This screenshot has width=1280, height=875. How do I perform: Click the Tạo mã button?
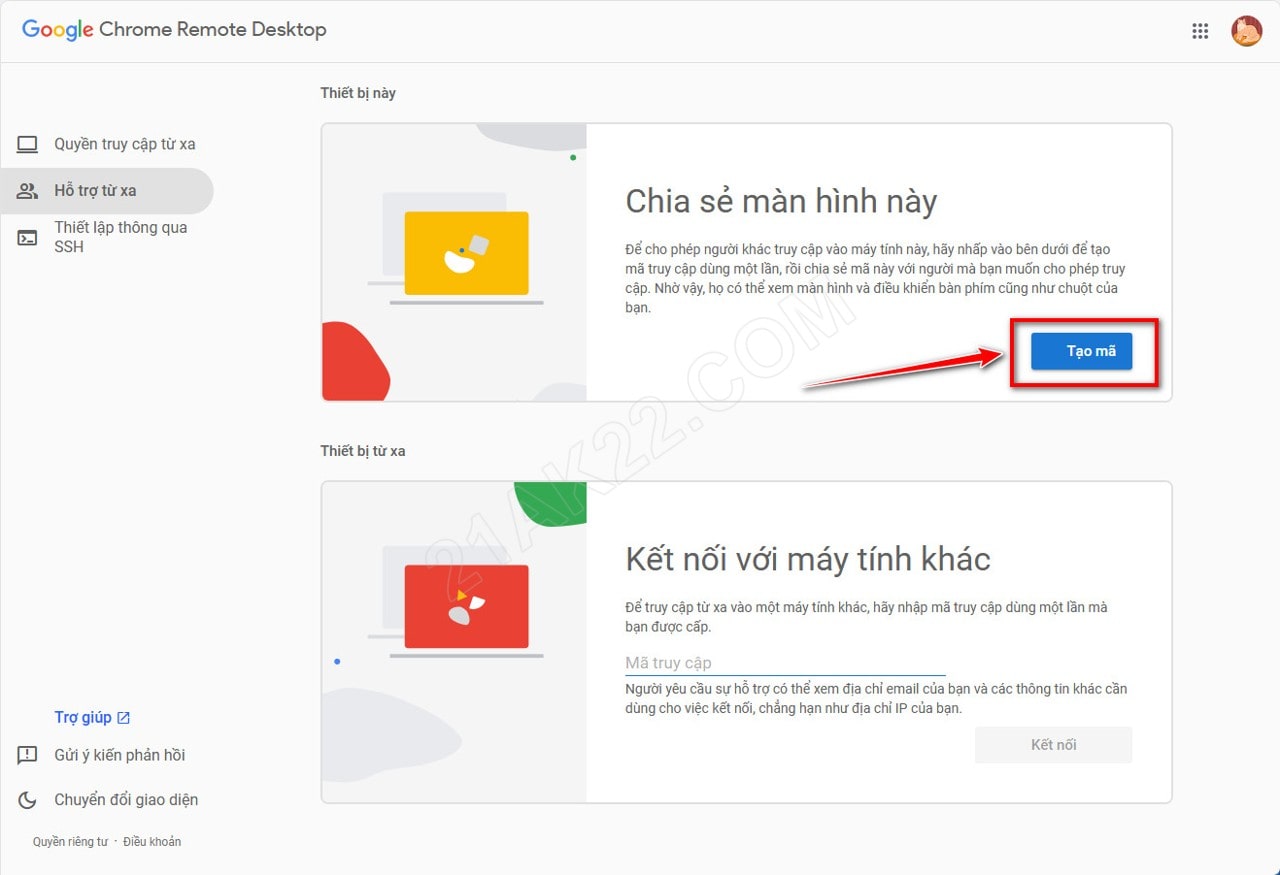tap(1081, 351)
